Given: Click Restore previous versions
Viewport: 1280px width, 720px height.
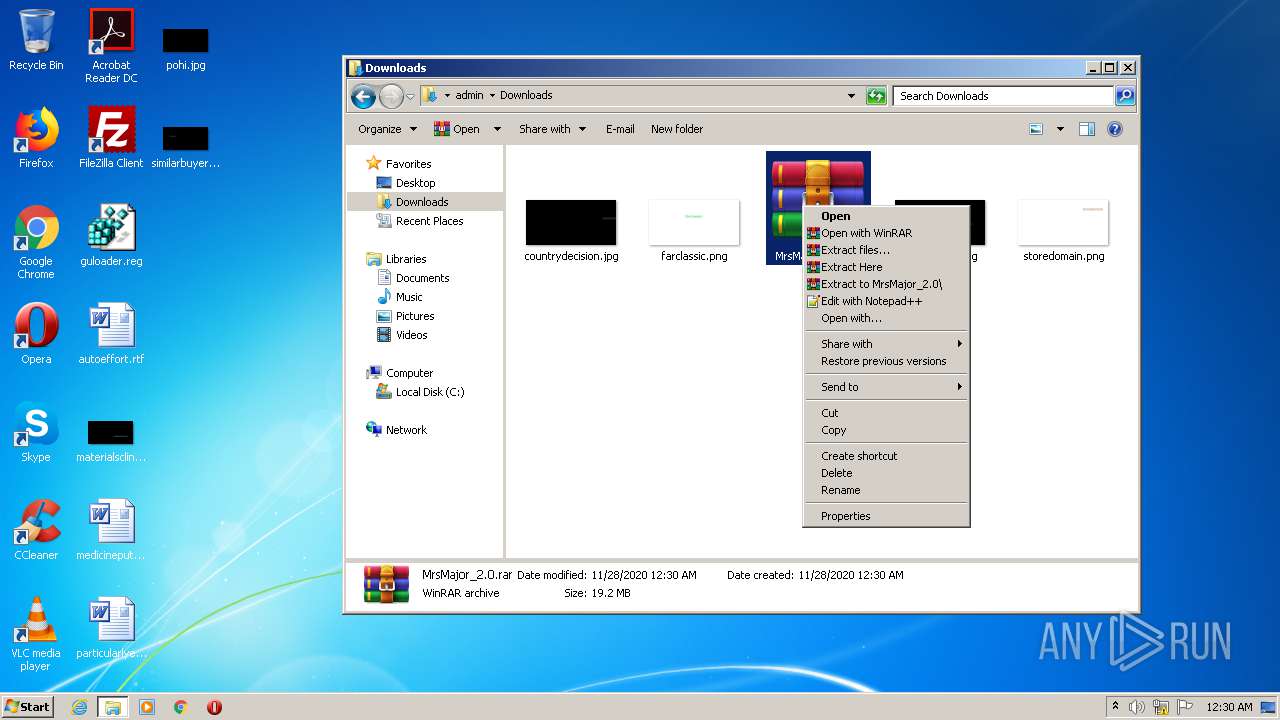Looking at the screenshot, I should pos(886,361).
